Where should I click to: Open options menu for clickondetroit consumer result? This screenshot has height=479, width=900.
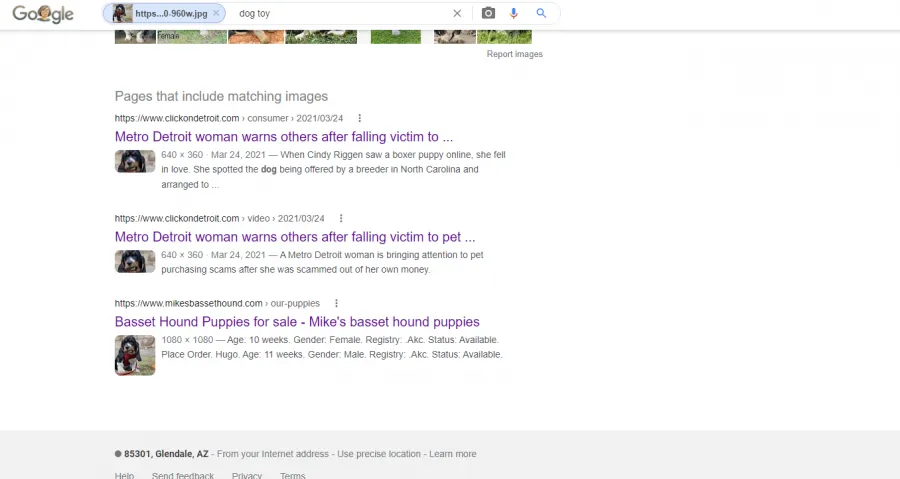[359, 118]
